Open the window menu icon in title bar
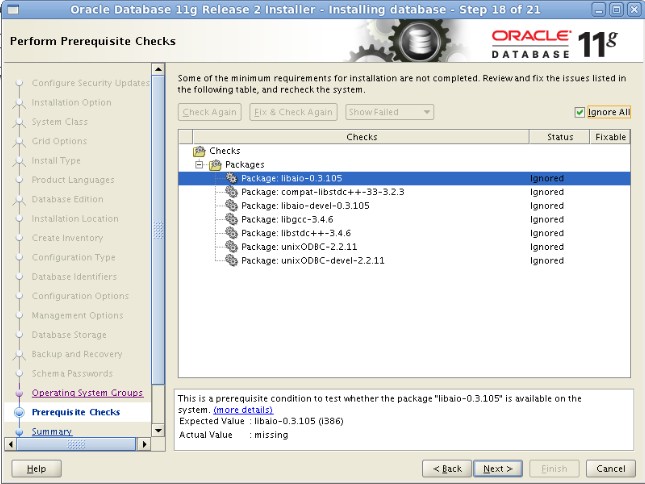 tap(13, 9)
